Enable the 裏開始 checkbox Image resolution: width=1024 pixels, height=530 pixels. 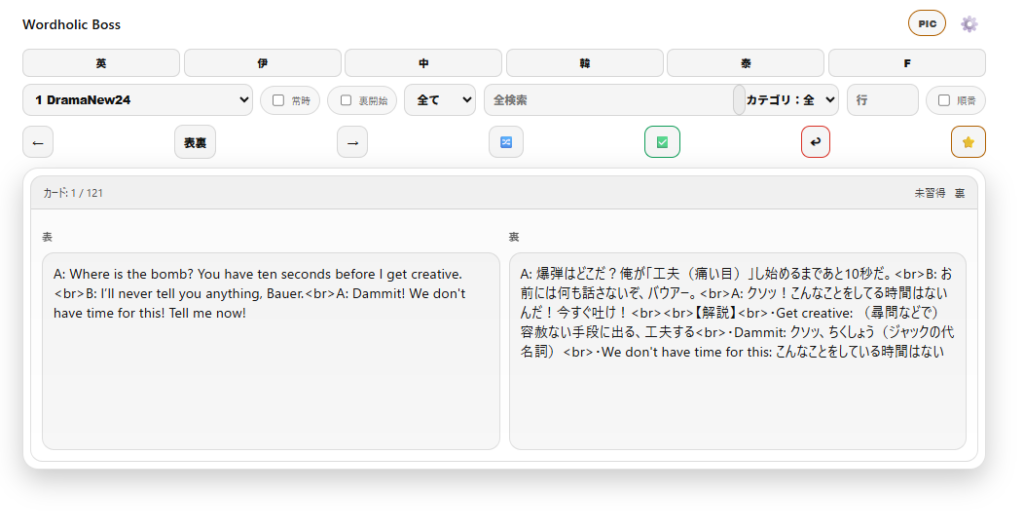(346, 100)
